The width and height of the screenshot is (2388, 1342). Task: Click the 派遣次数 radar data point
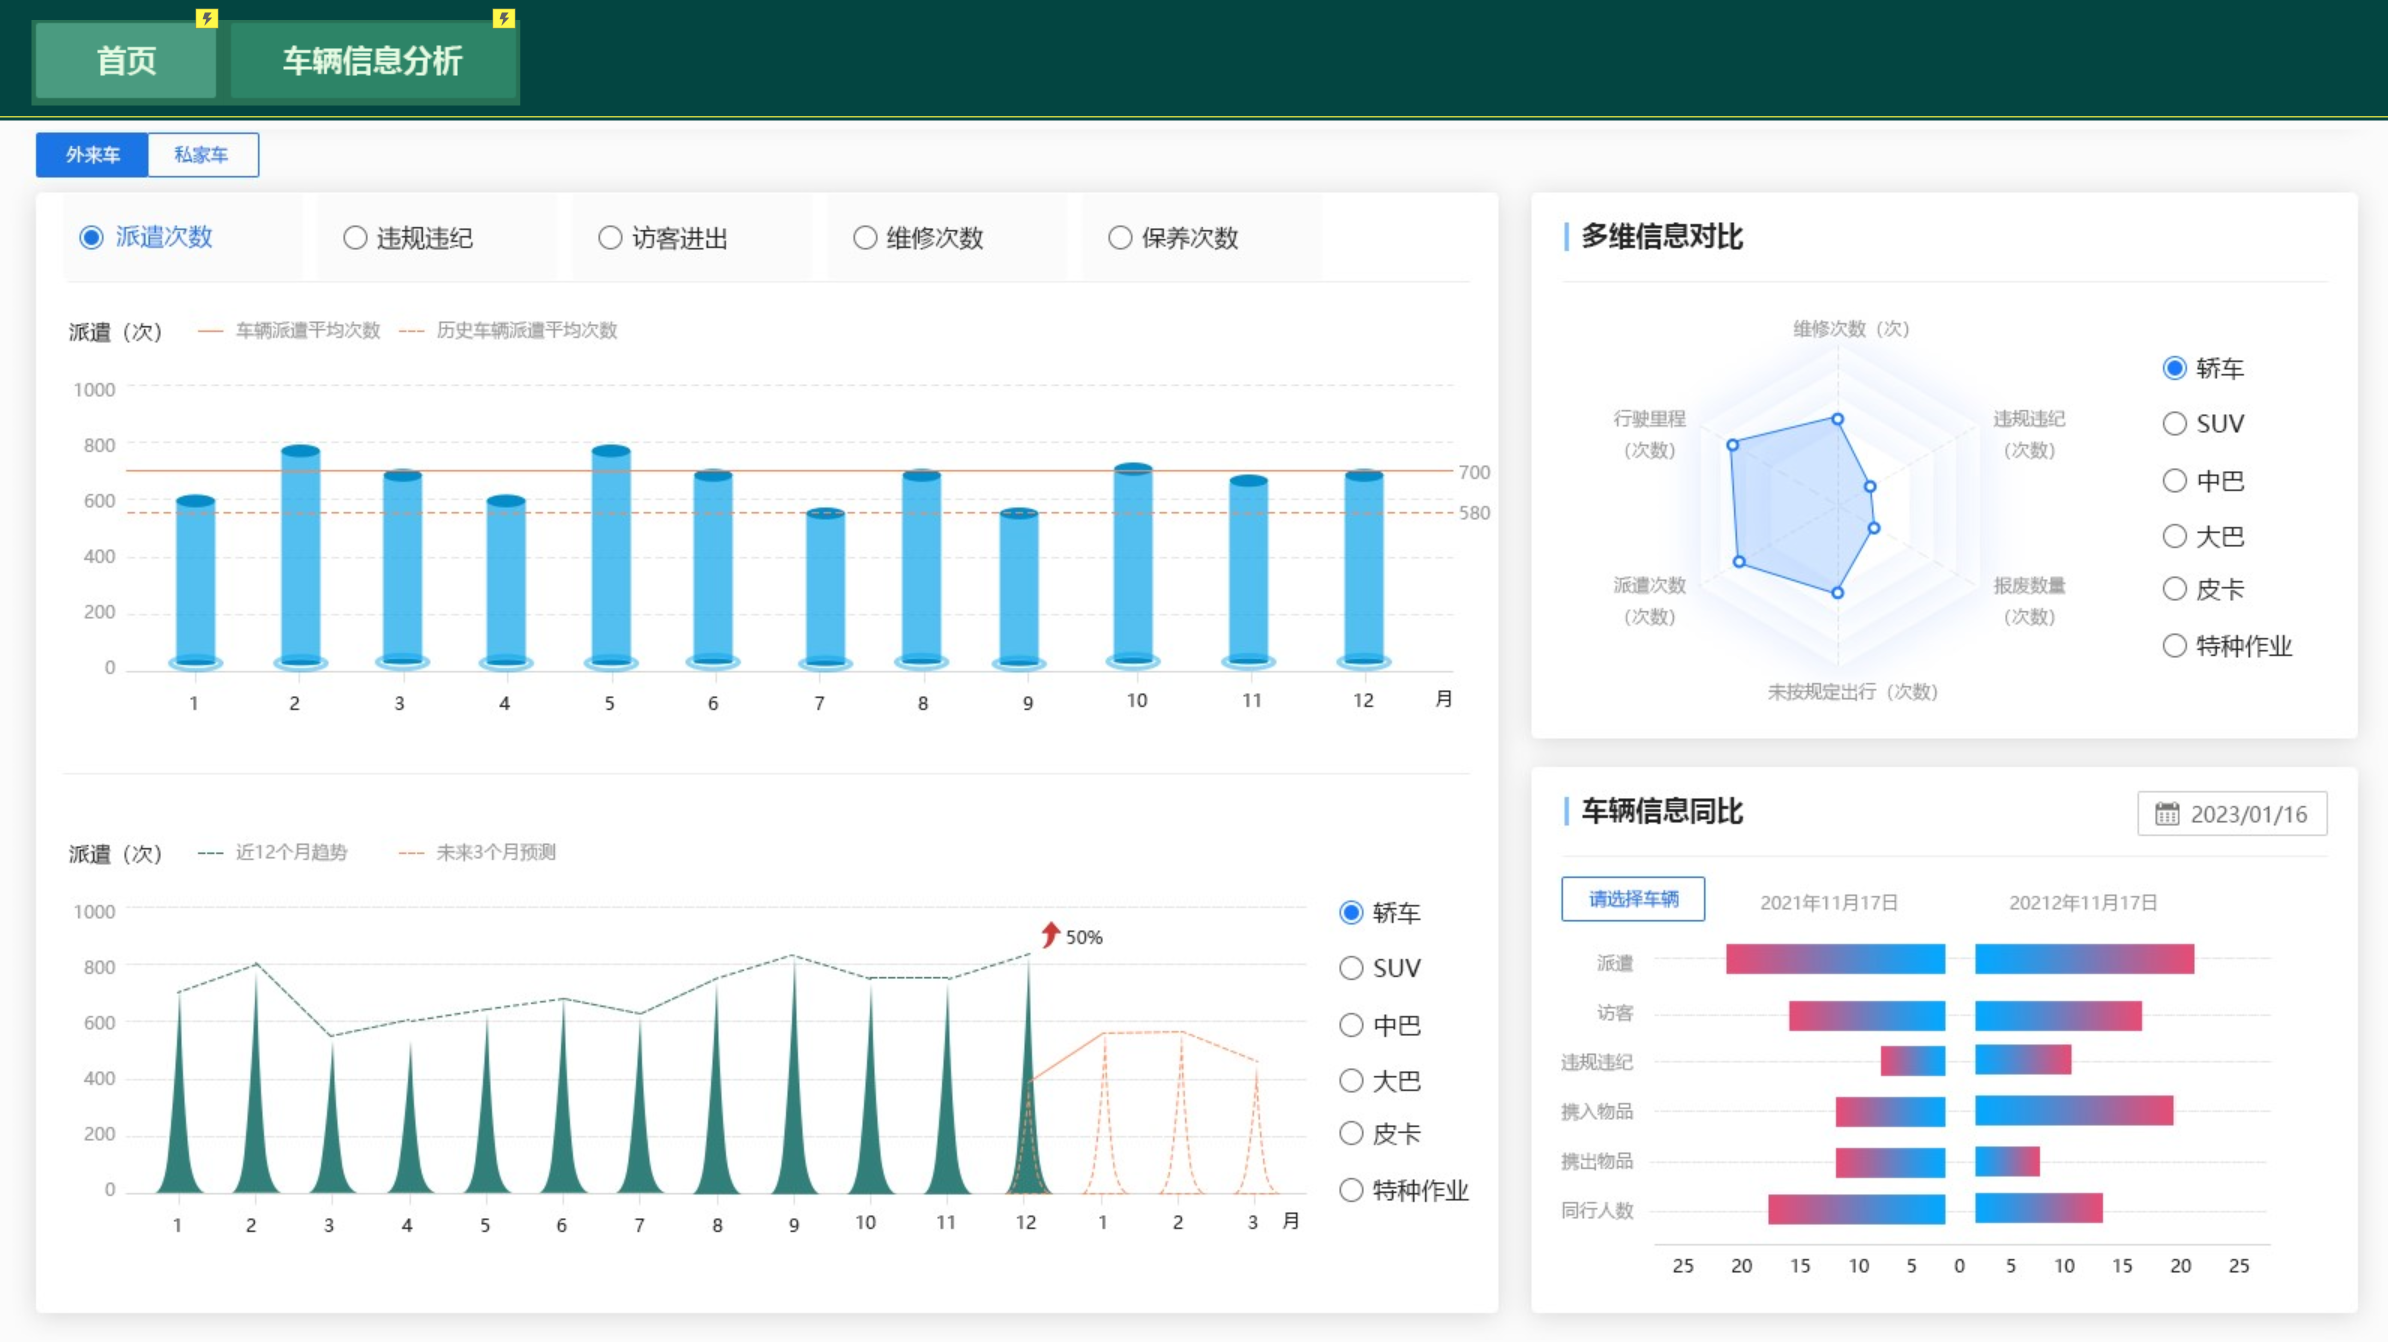coord(1739,562)
